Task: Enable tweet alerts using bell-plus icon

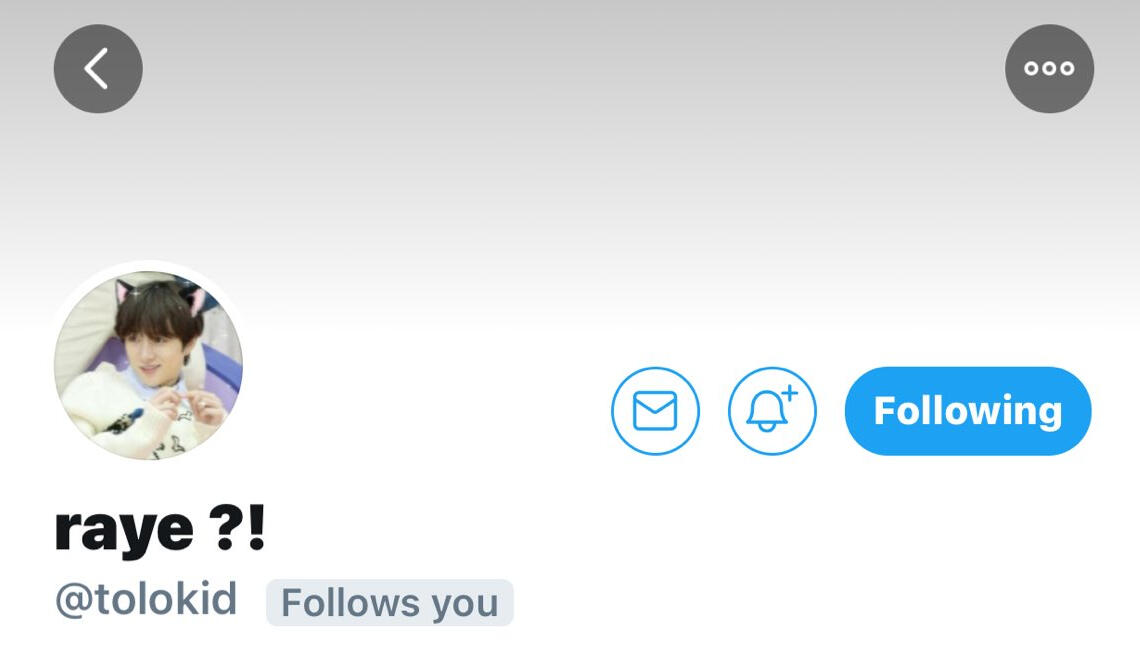Action: click(x=772, y=411)
